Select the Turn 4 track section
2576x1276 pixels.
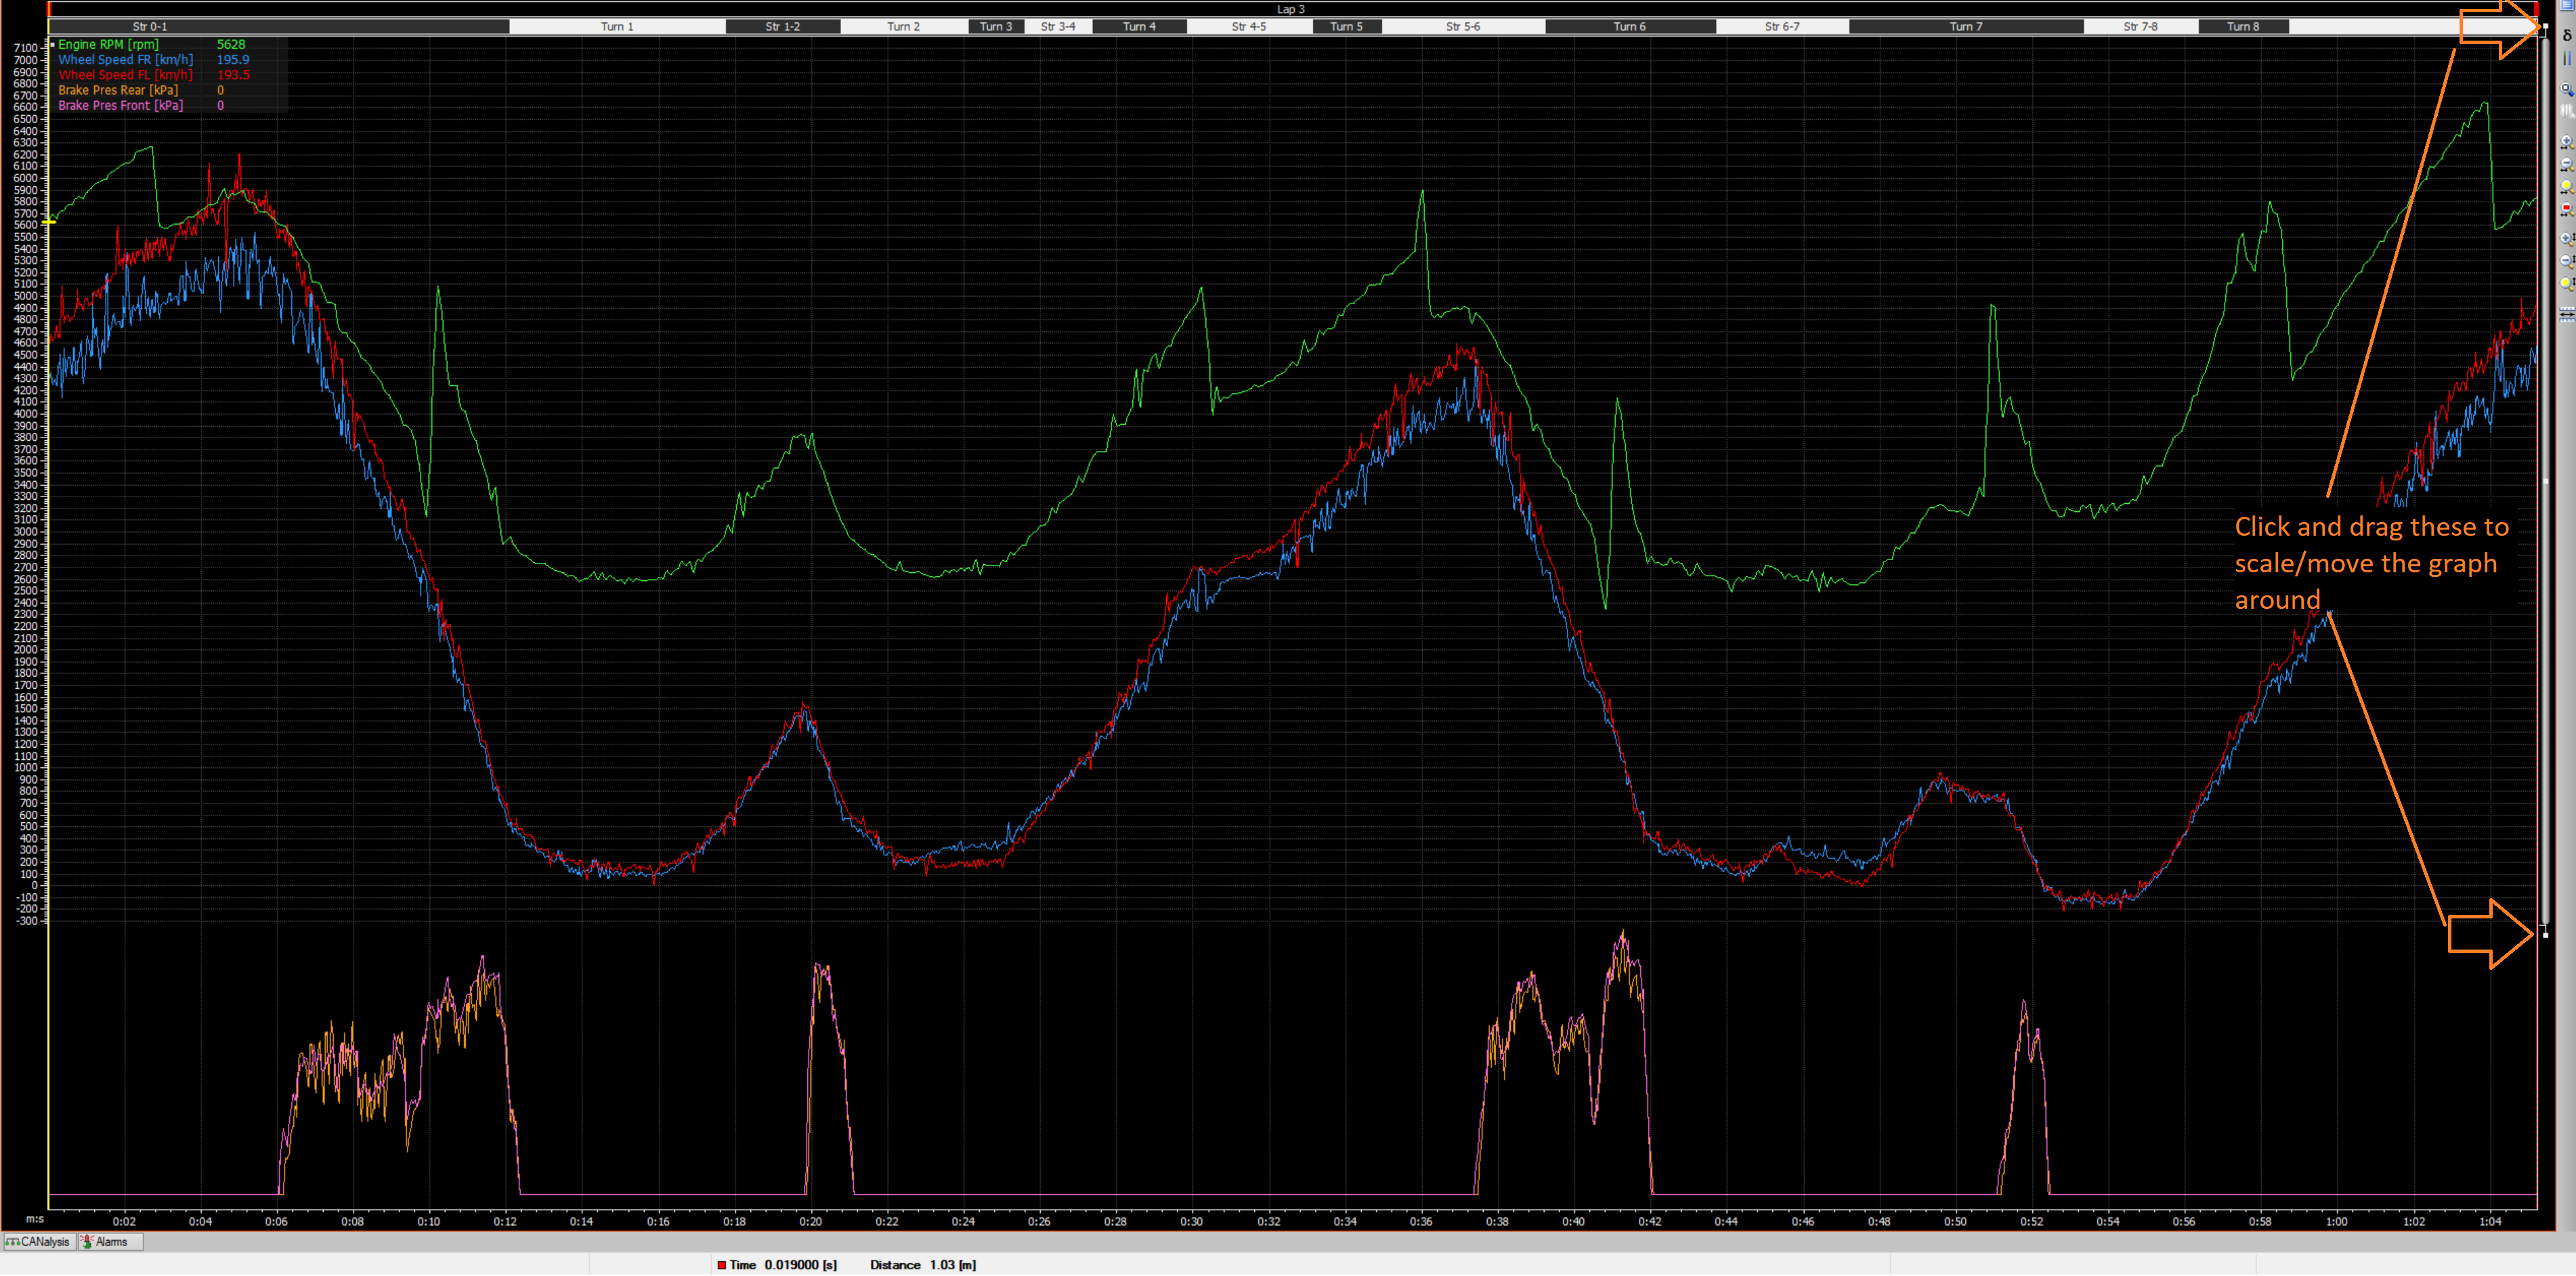1139,27
